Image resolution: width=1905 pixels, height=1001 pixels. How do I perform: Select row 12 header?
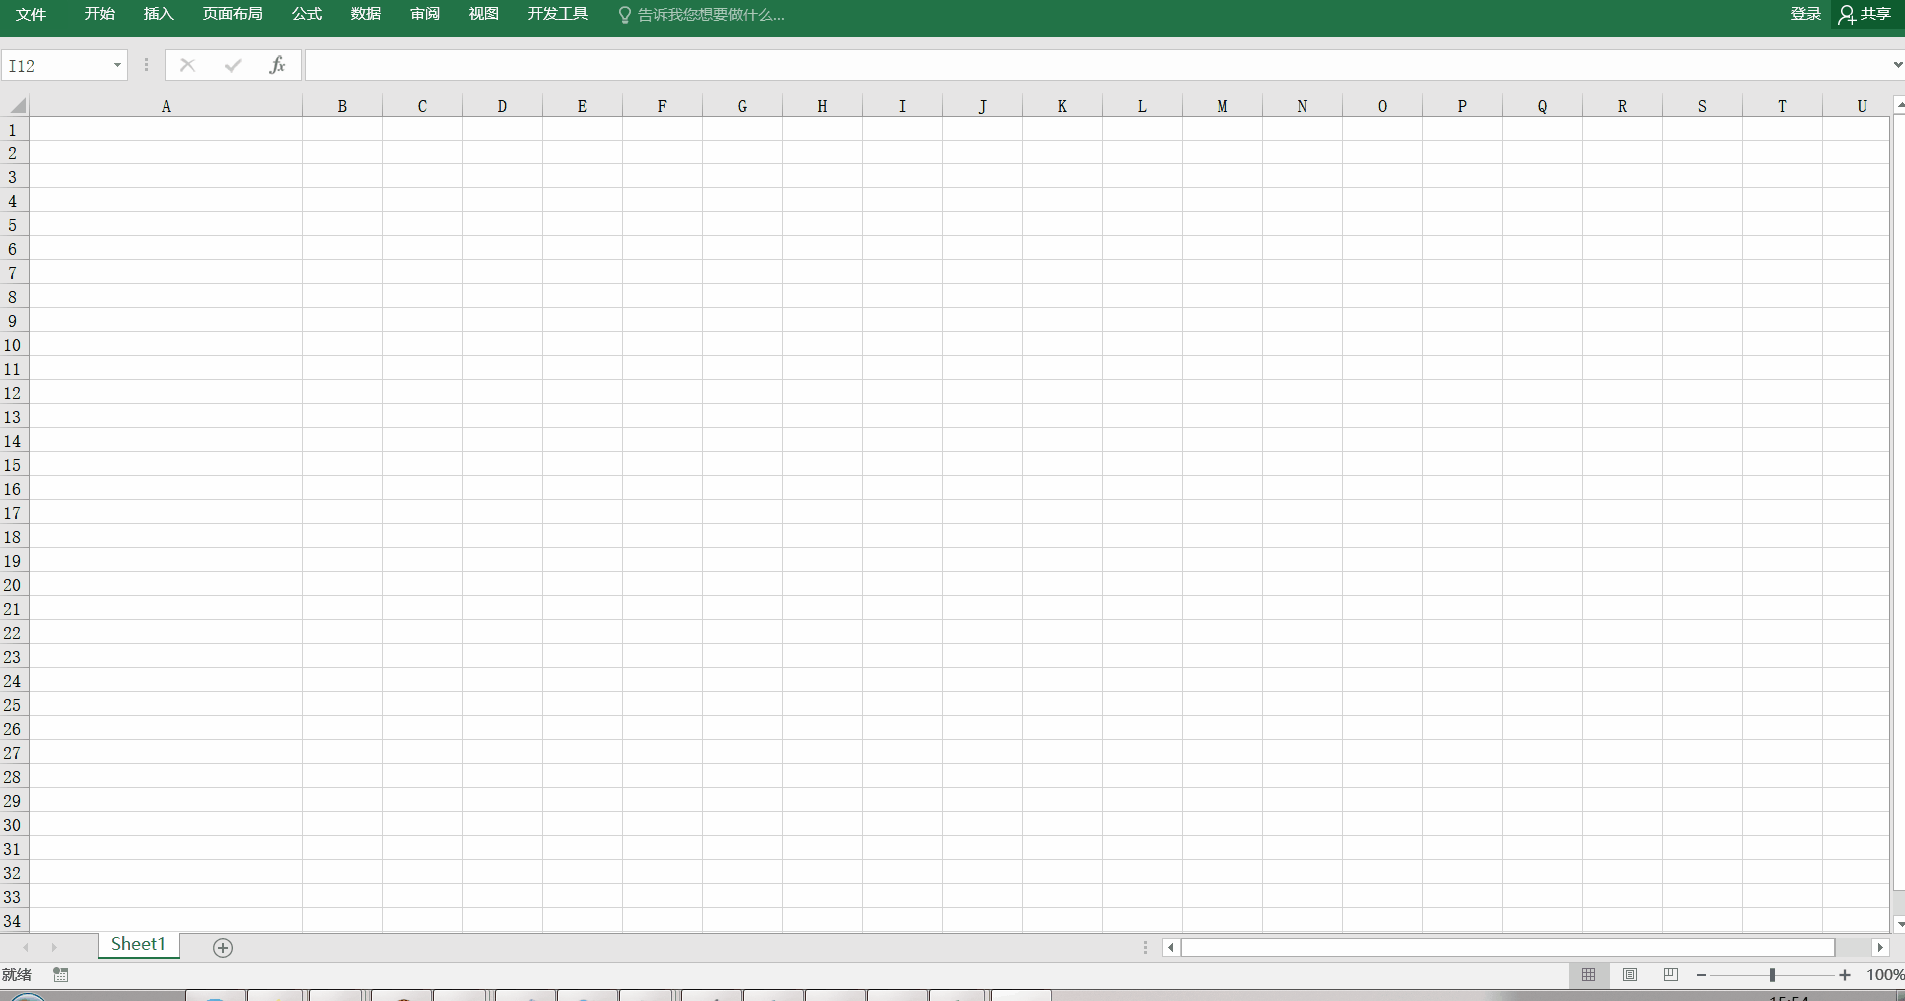click(x=14, y=393)
